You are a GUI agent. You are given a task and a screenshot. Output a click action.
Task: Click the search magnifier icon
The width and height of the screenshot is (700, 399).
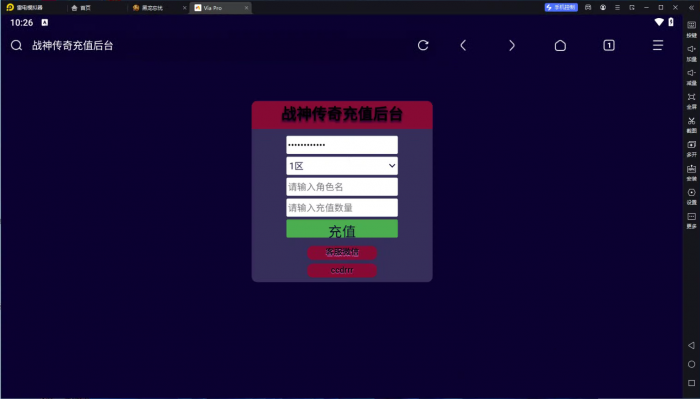pyautogui.click(x=17, y=45)
